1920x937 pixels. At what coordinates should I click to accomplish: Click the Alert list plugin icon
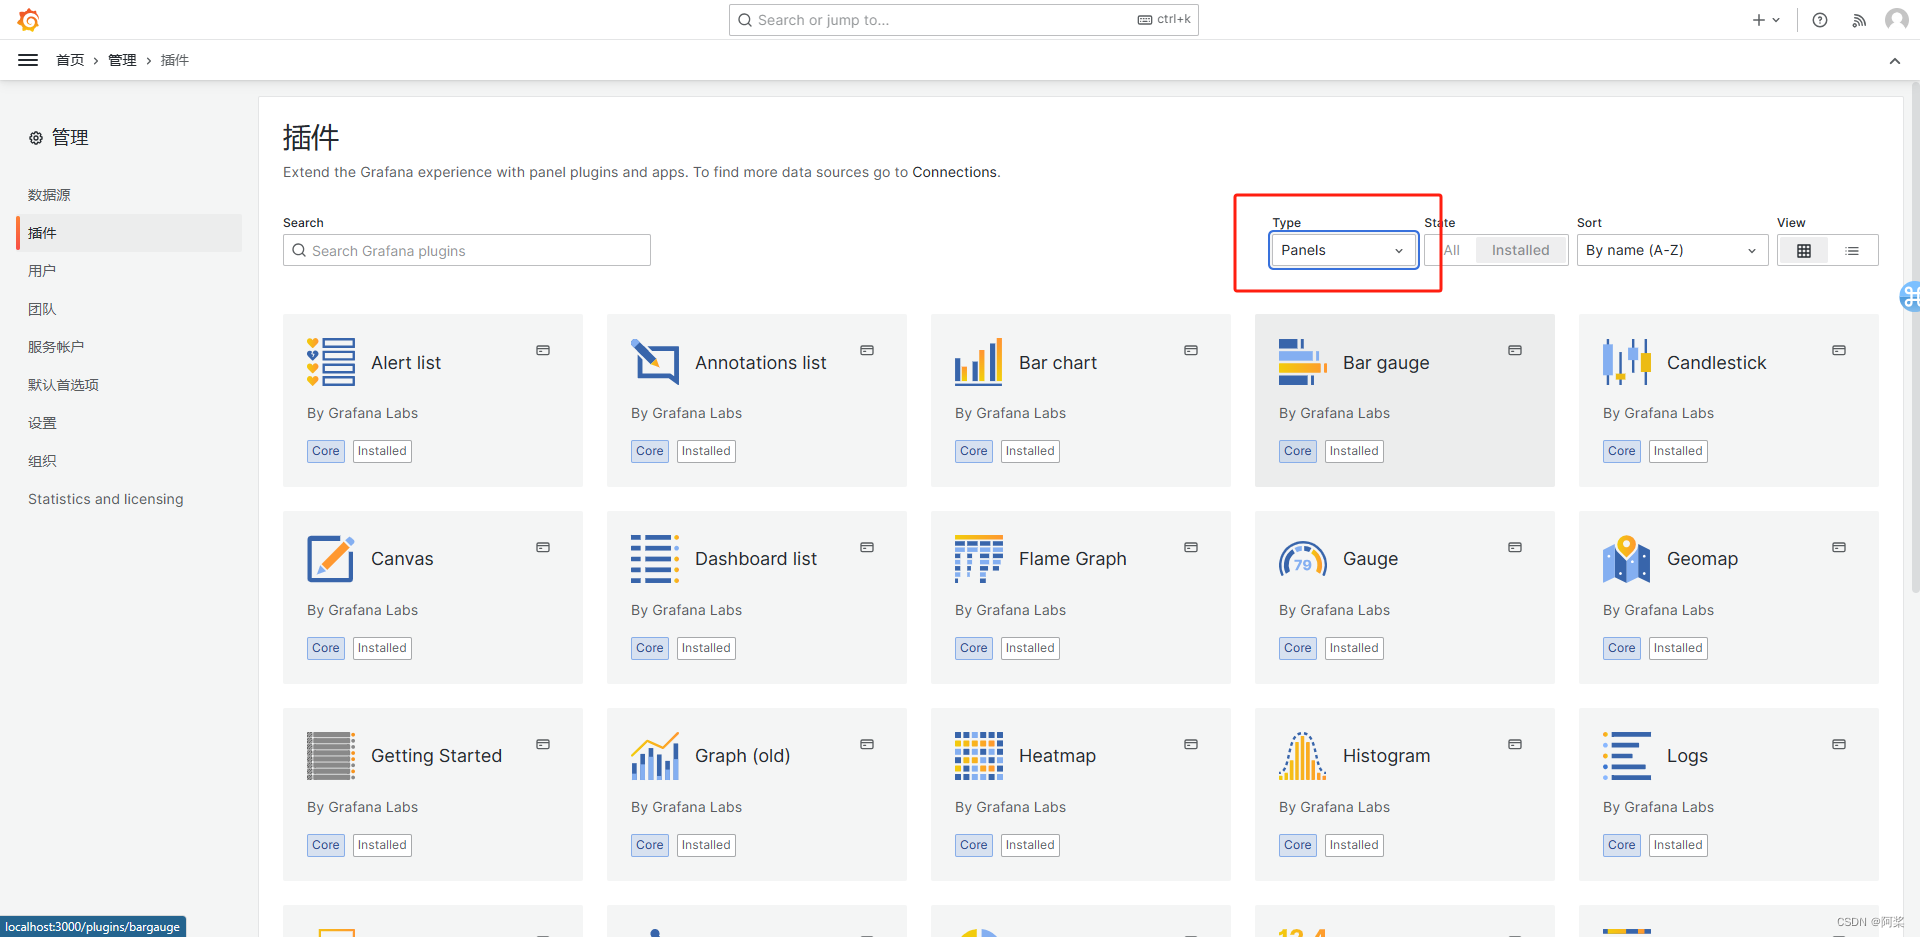click(331, 362)
